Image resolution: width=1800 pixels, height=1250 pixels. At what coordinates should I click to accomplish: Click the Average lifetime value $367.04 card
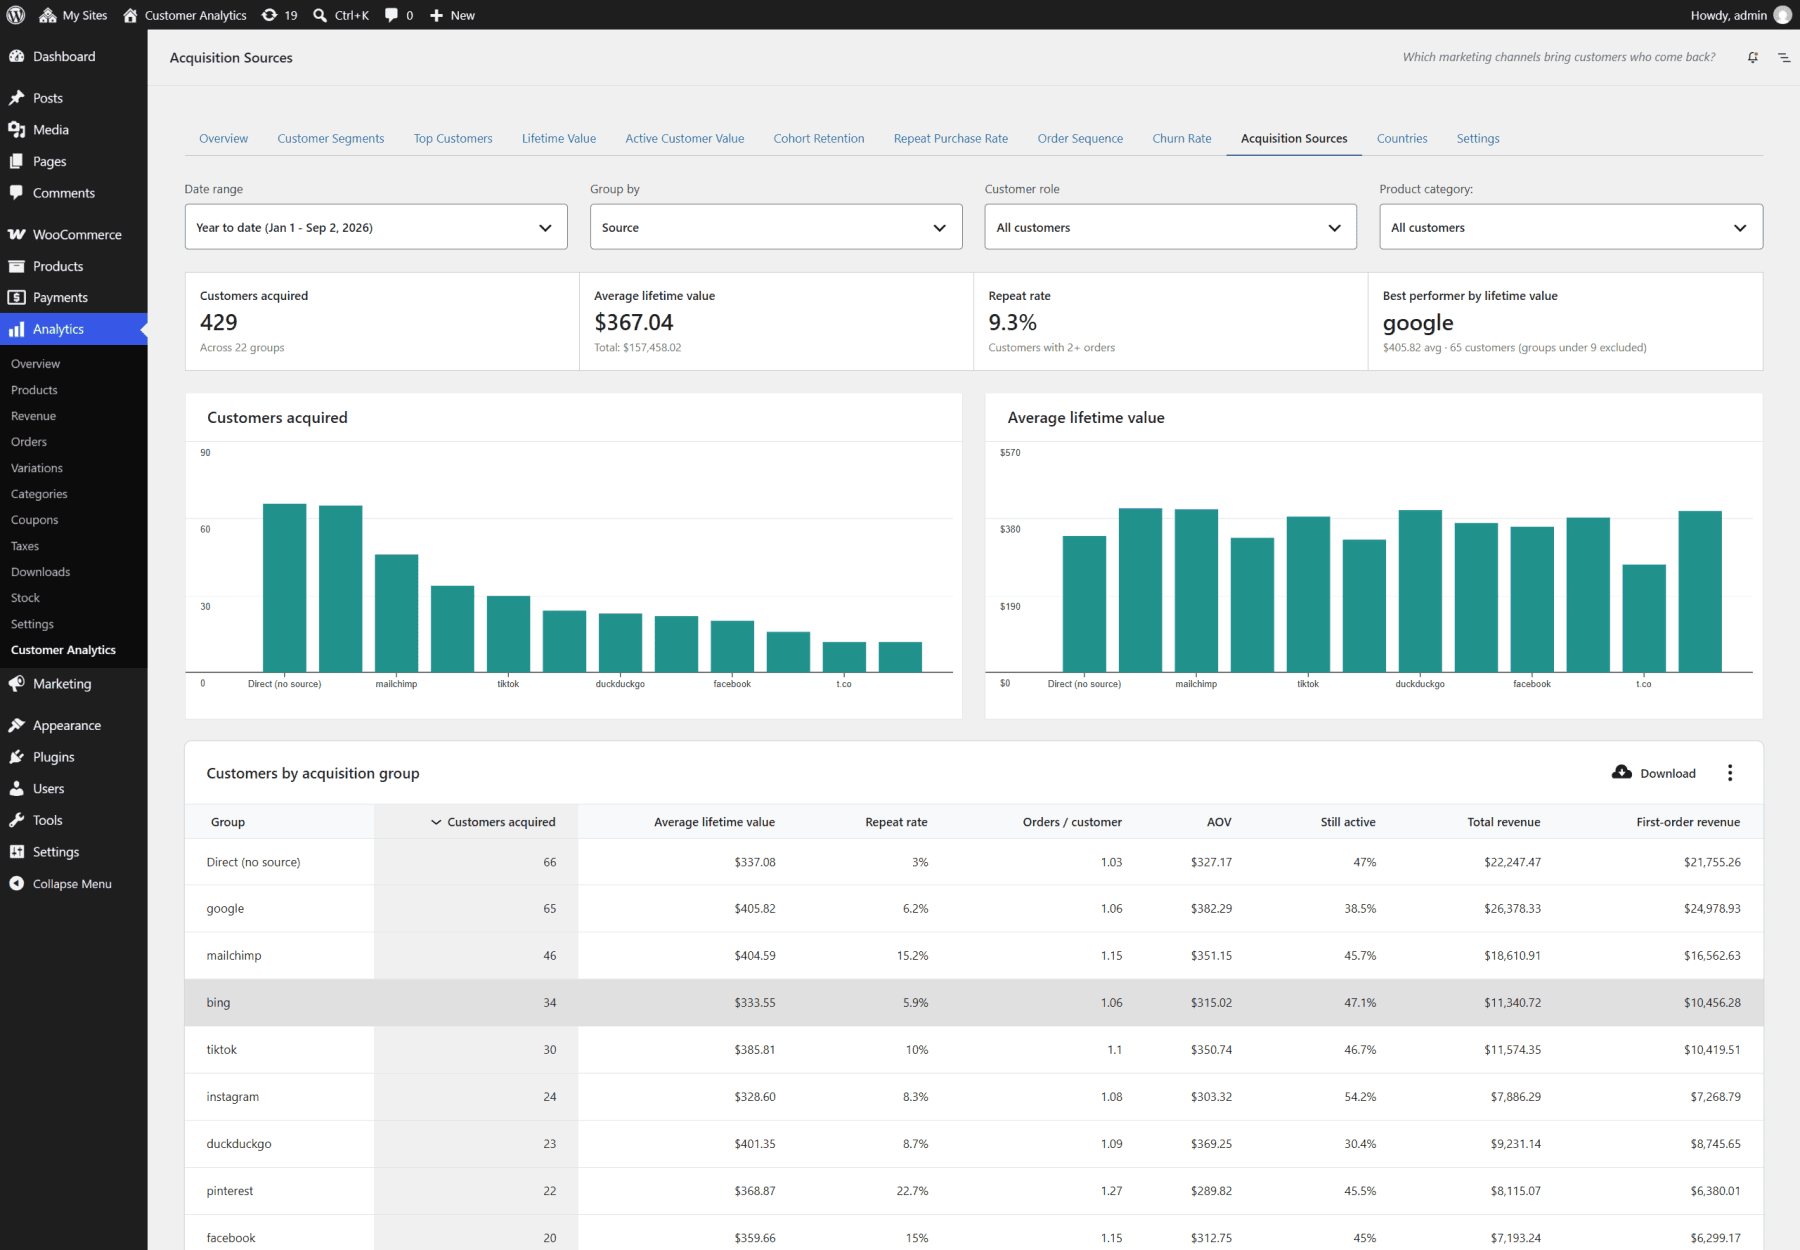click(776, 321)
